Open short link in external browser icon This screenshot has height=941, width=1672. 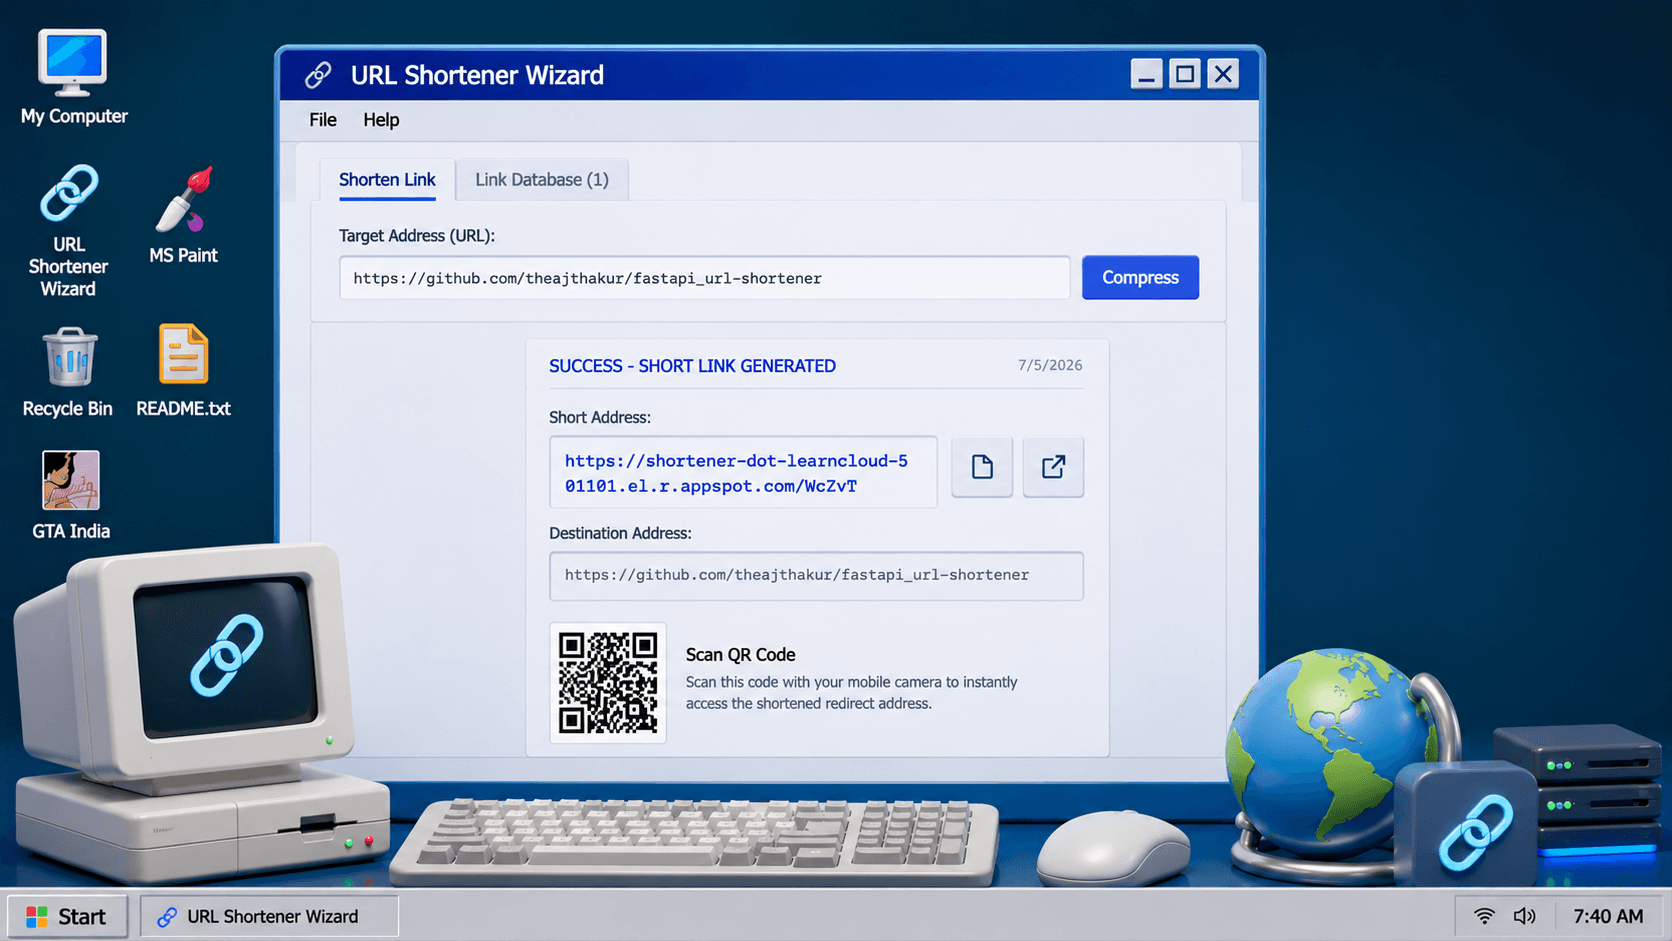(1053, 467)
